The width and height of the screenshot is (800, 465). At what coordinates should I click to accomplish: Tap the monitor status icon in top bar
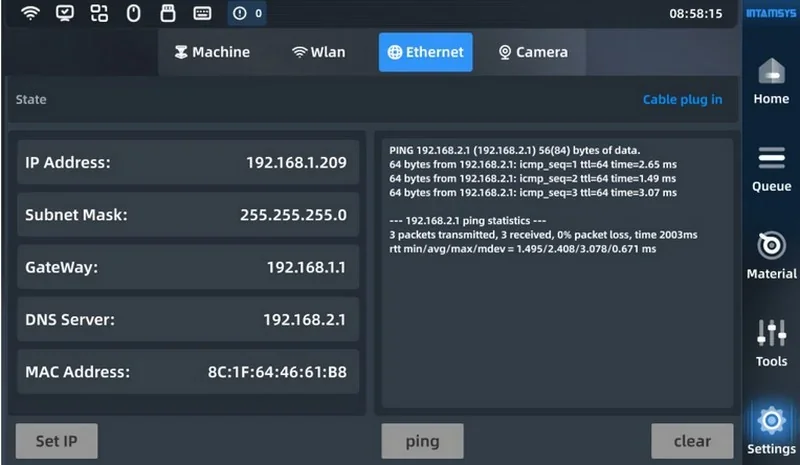click(65, 13)
